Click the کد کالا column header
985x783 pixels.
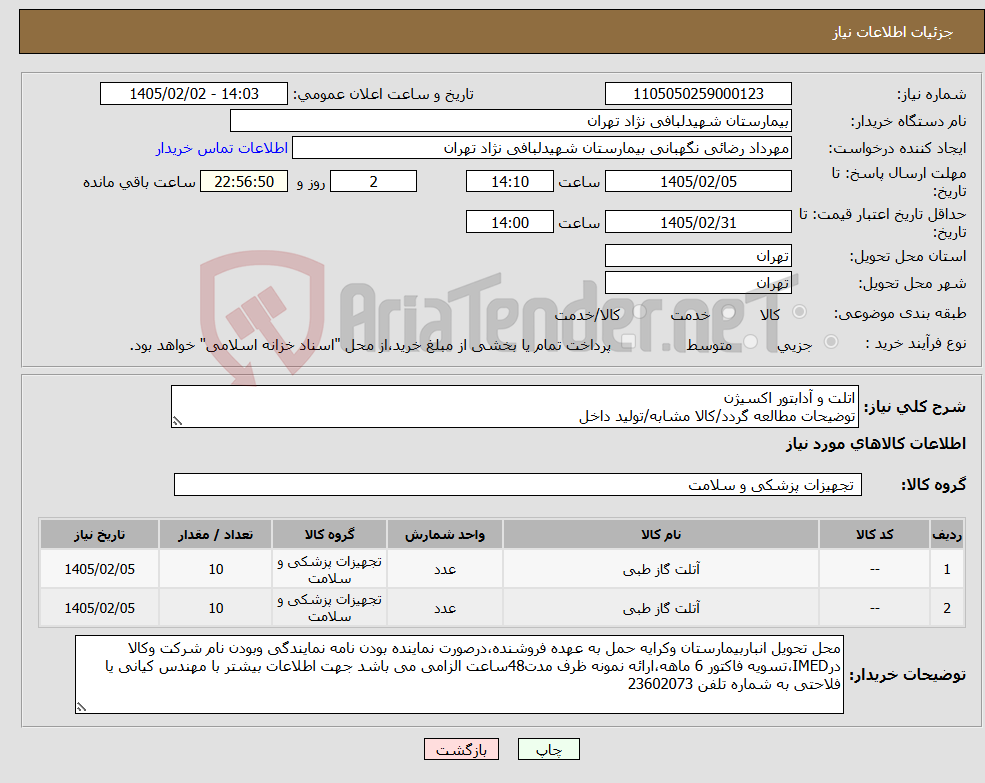coord(874,534)
